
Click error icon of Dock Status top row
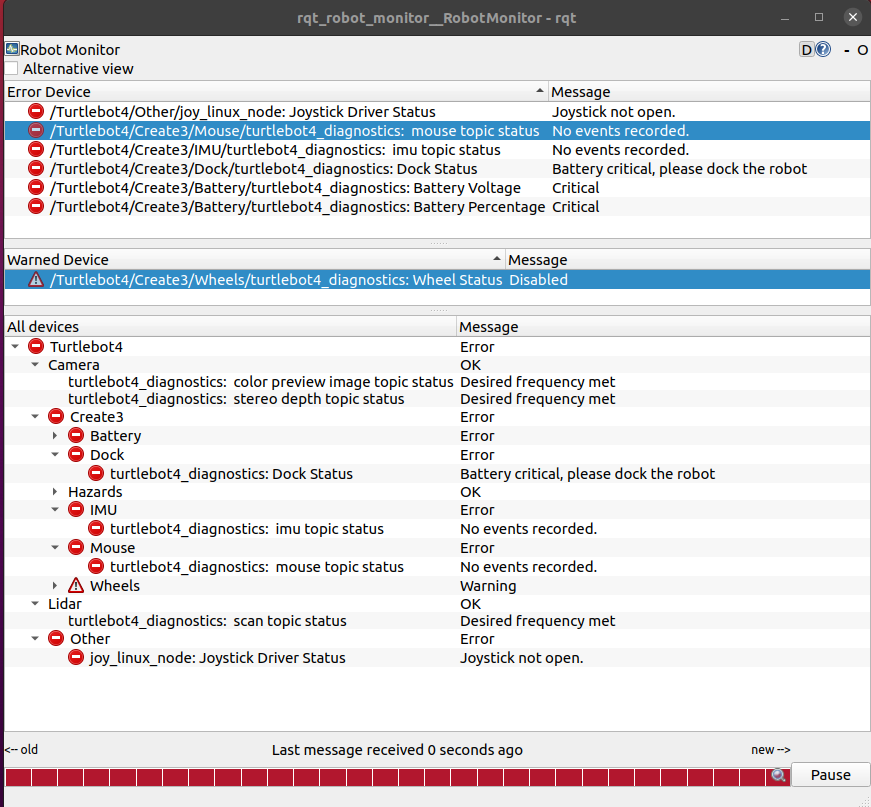click(36, 168)
